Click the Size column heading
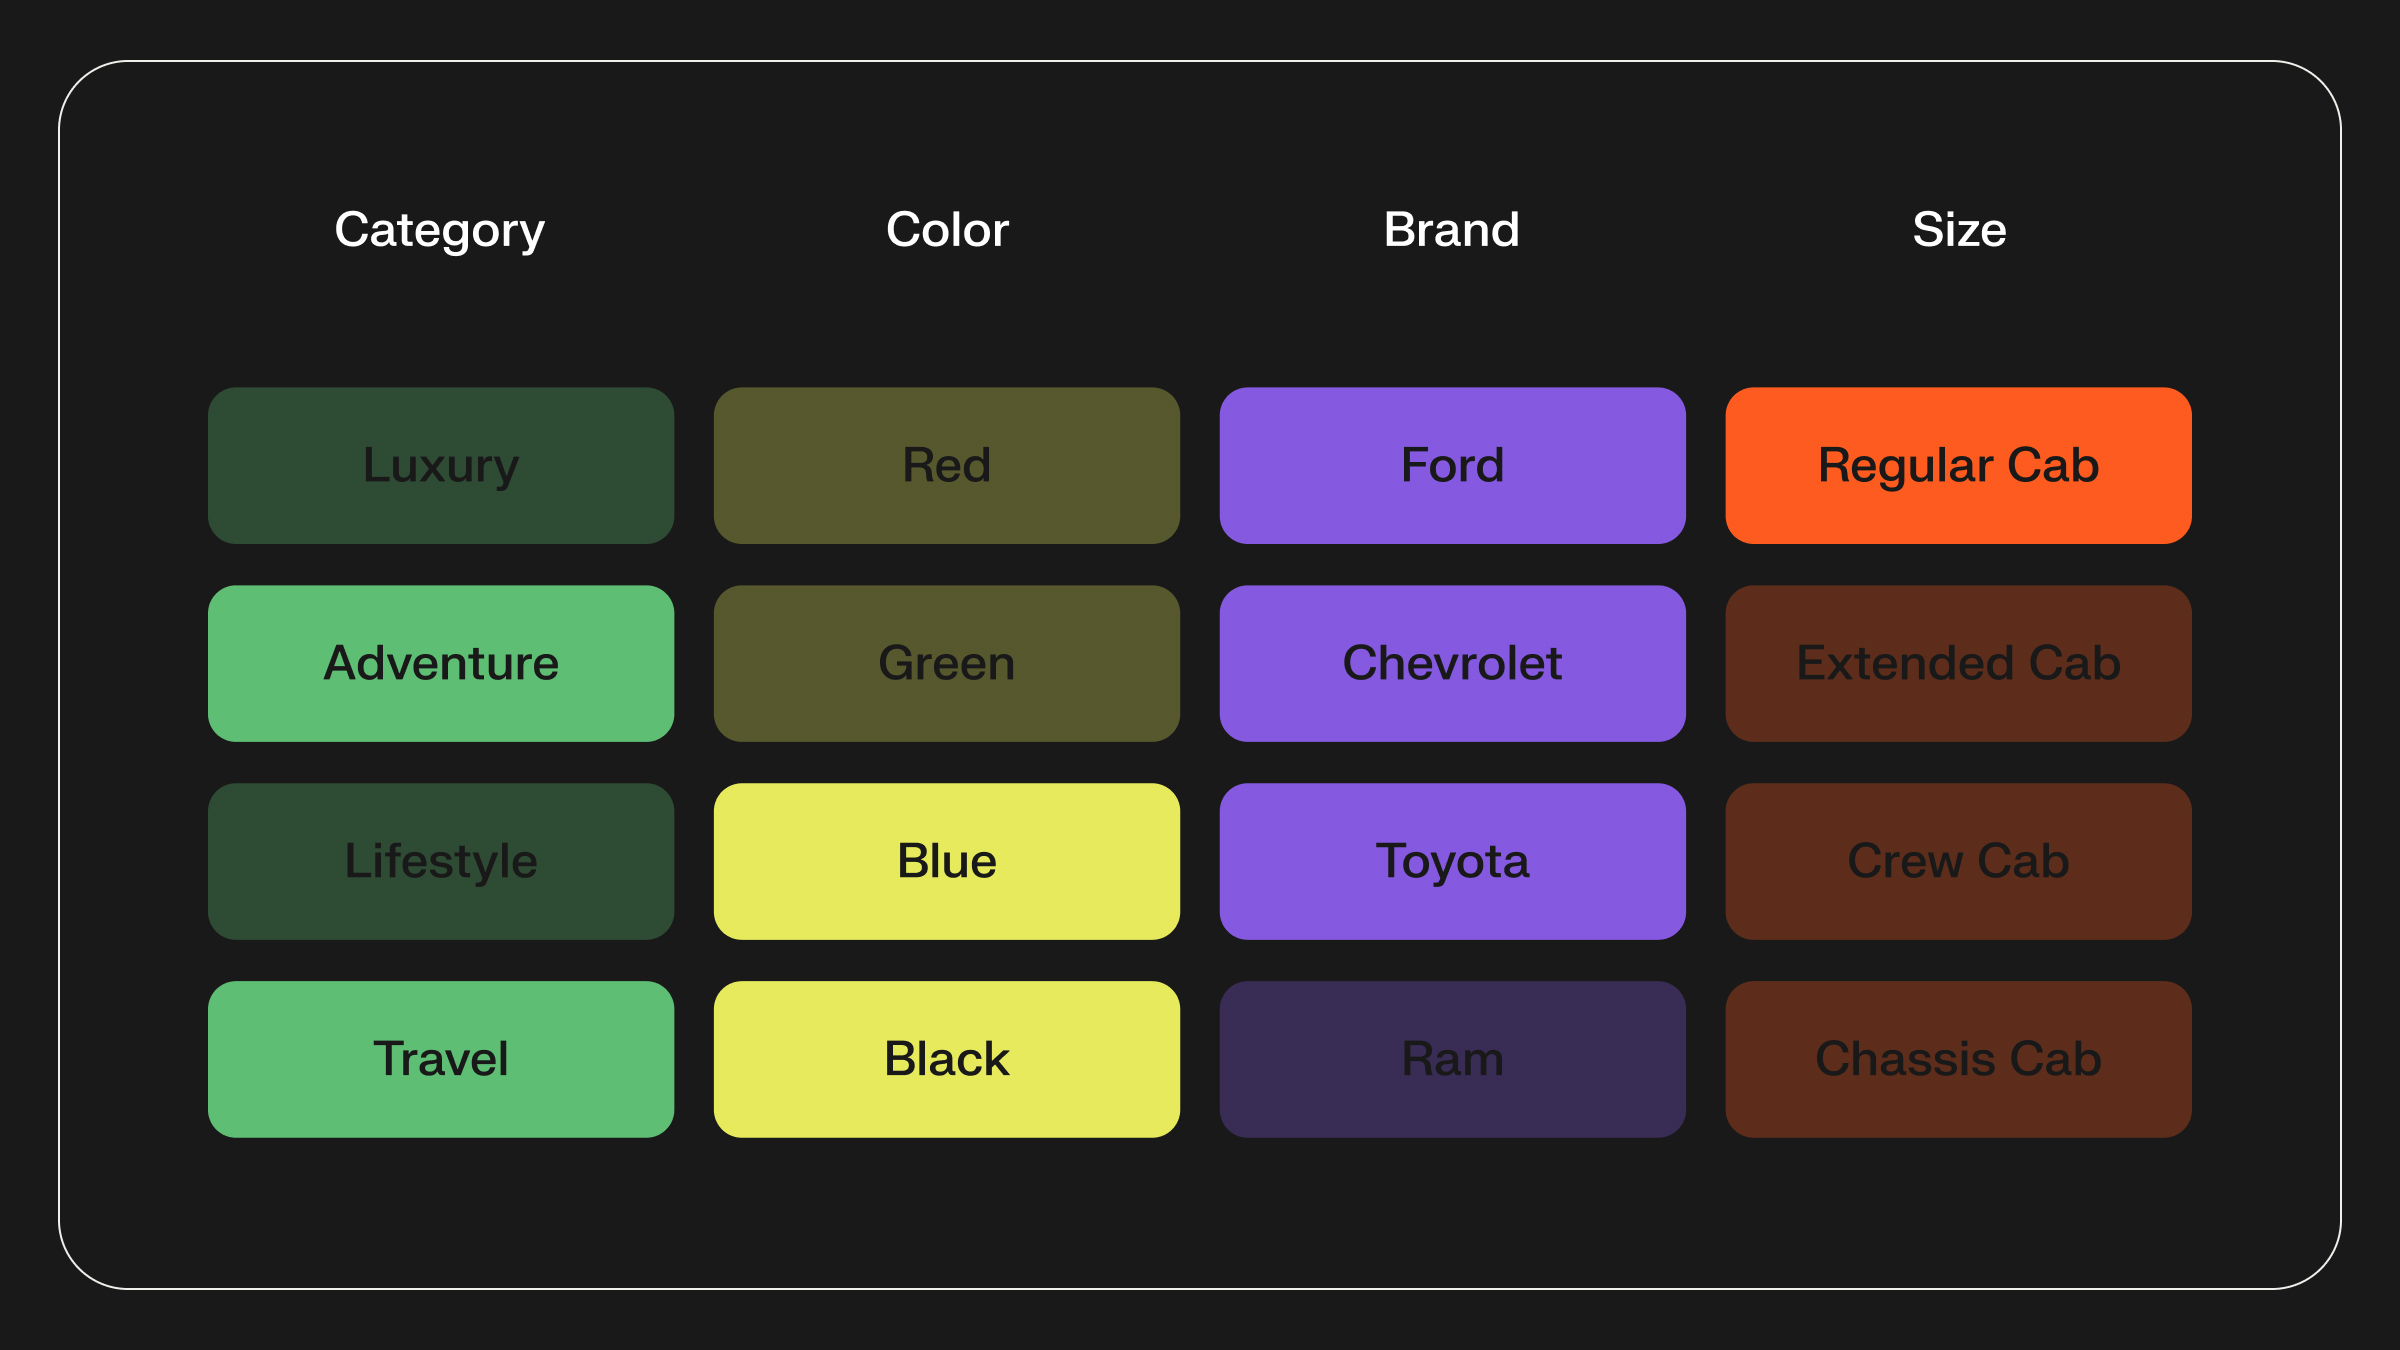Image resolution: width=2400 pixels, height=1350 pixels. (1959, 230)
